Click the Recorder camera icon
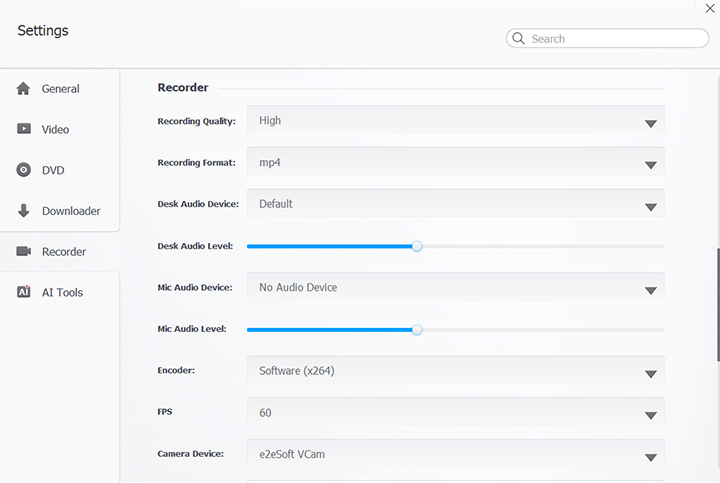Image resolution: width=720 pixels, height=483 pixels. coord(23,251)
